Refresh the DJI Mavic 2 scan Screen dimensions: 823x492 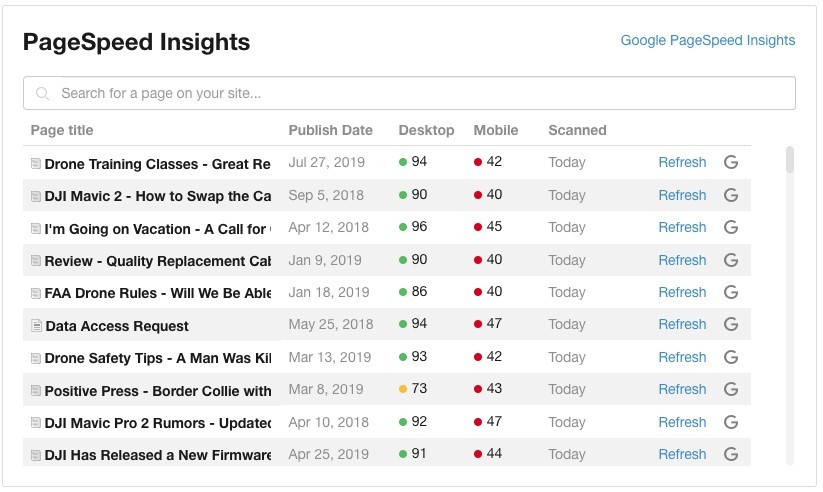(x=682, y=195)
